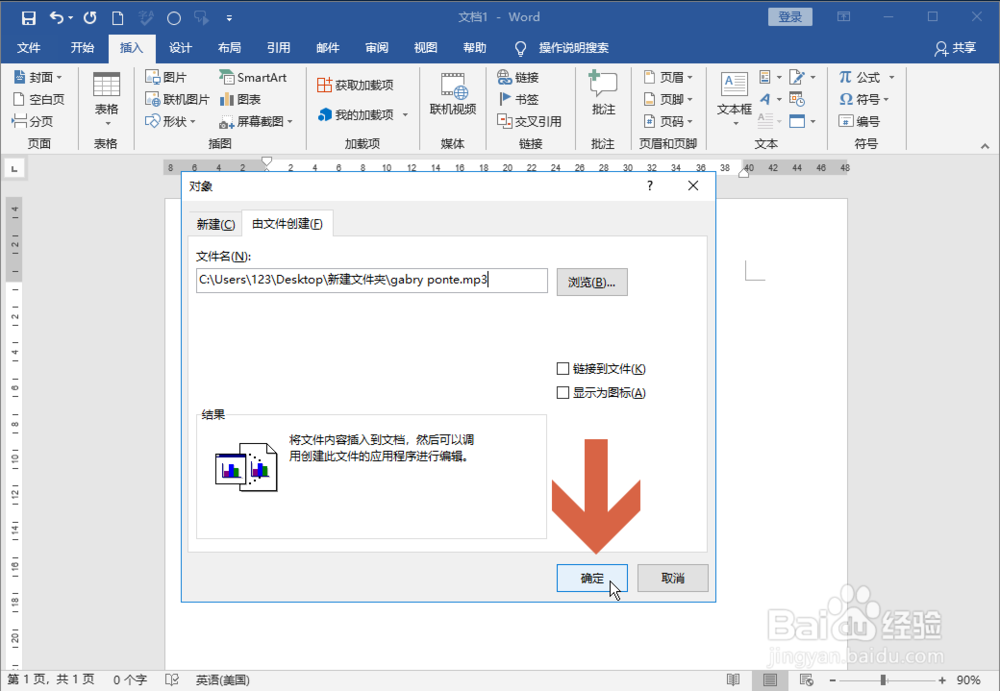Get add-ins (获取加载项)
1000x691 pixels.
point(355,85)
